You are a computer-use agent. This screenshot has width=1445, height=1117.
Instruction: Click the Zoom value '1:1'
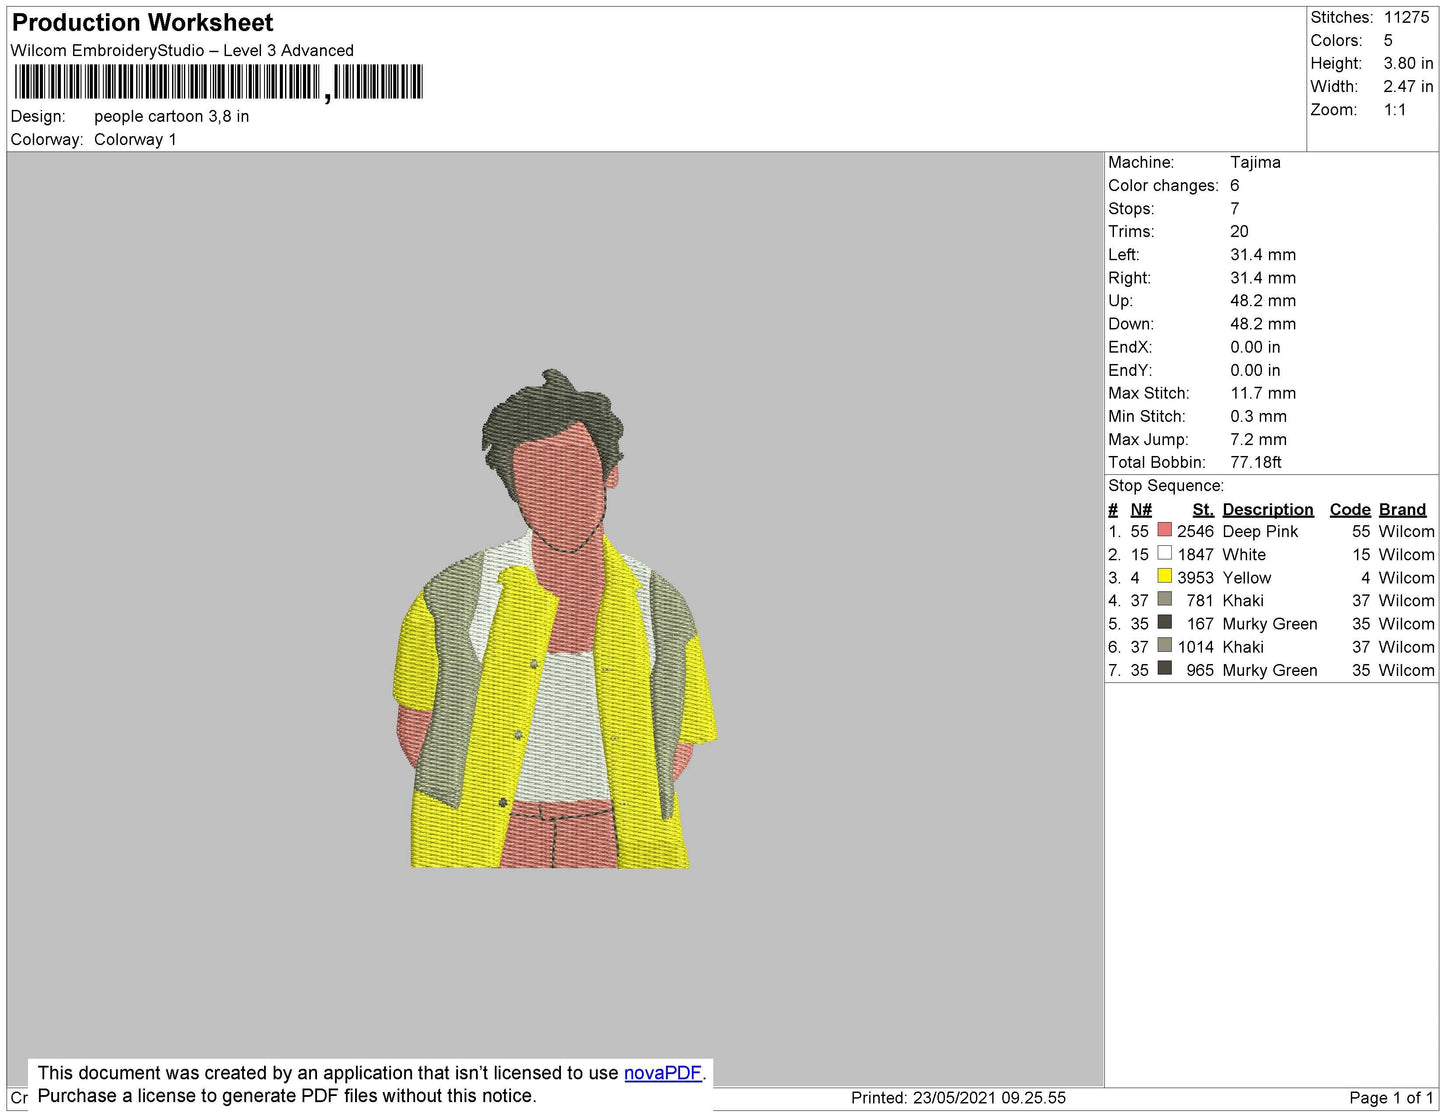(1395, 110)
